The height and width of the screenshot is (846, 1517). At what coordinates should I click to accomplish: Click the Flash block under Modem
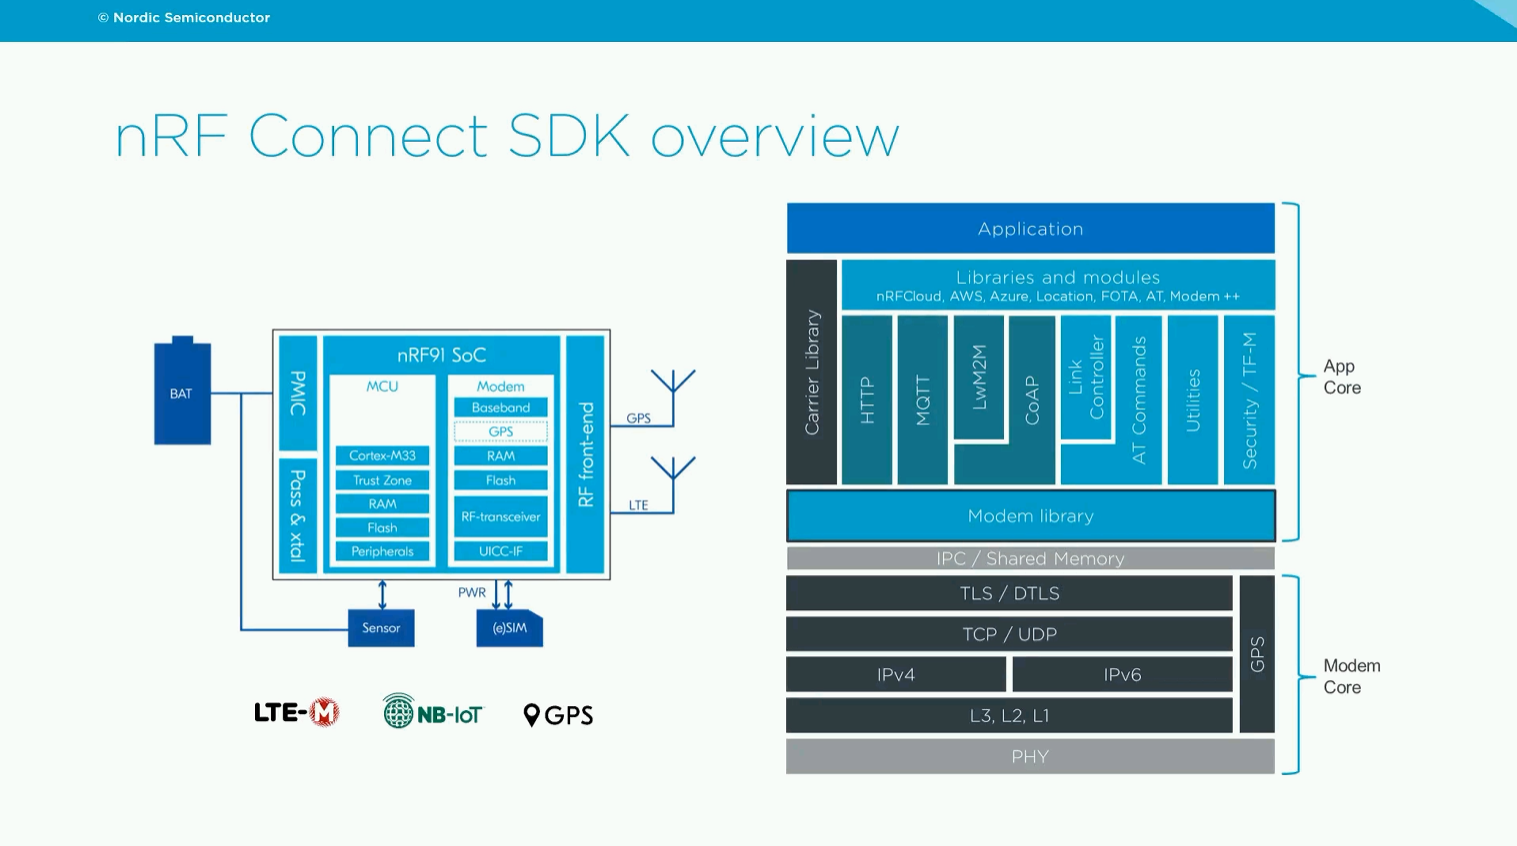[501, 480]
